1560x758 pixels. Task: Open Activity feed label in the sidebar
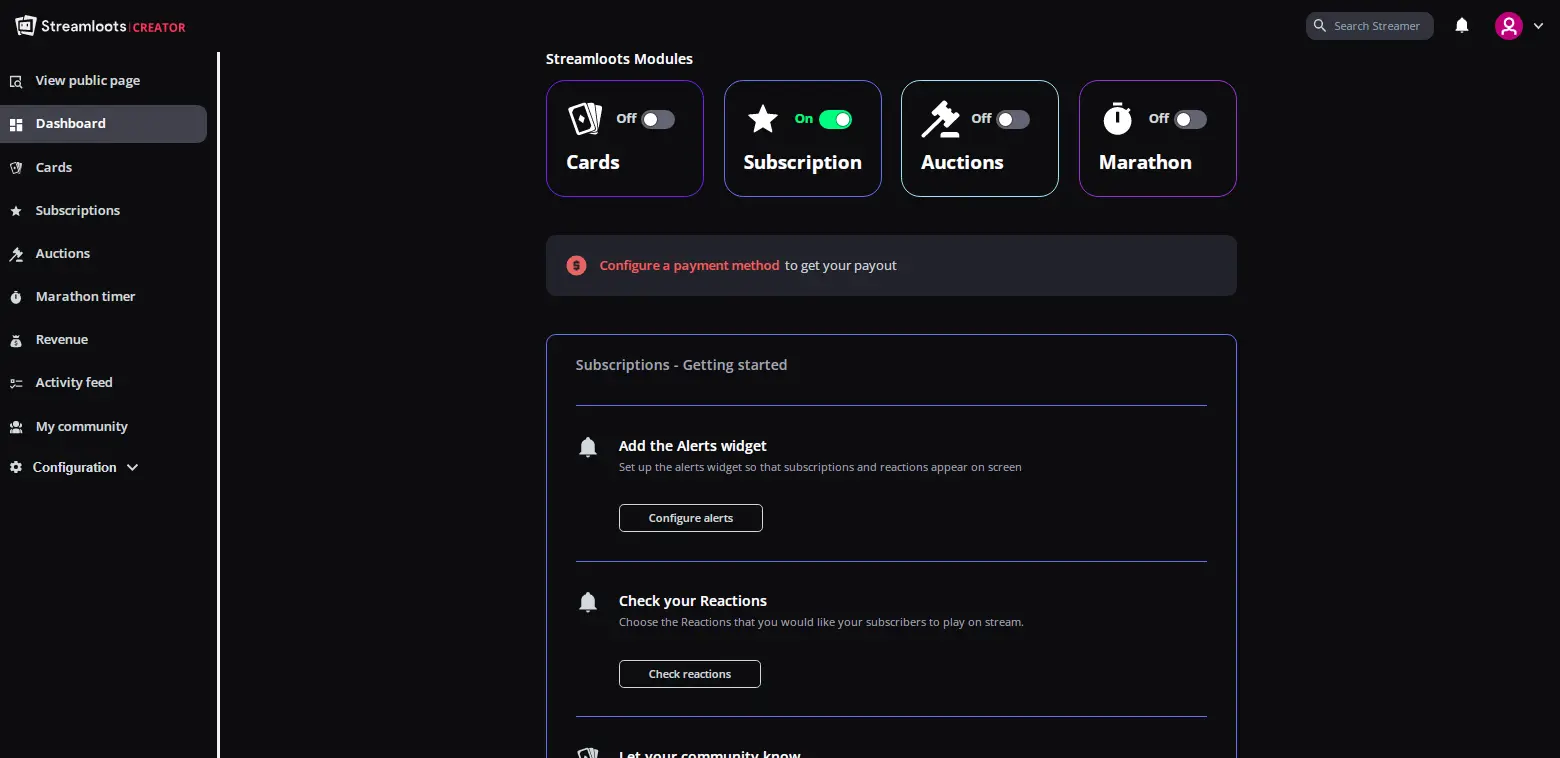coord(74,383)
